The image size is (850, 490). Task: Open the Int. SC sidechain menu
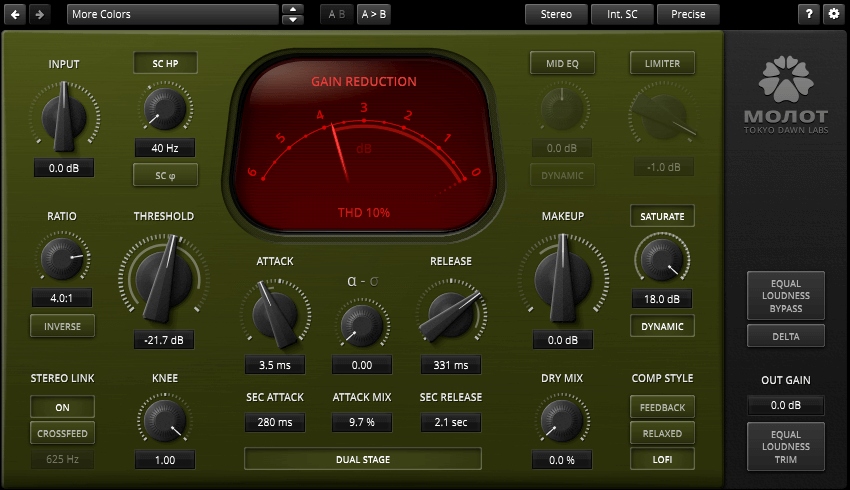point(622,14)
